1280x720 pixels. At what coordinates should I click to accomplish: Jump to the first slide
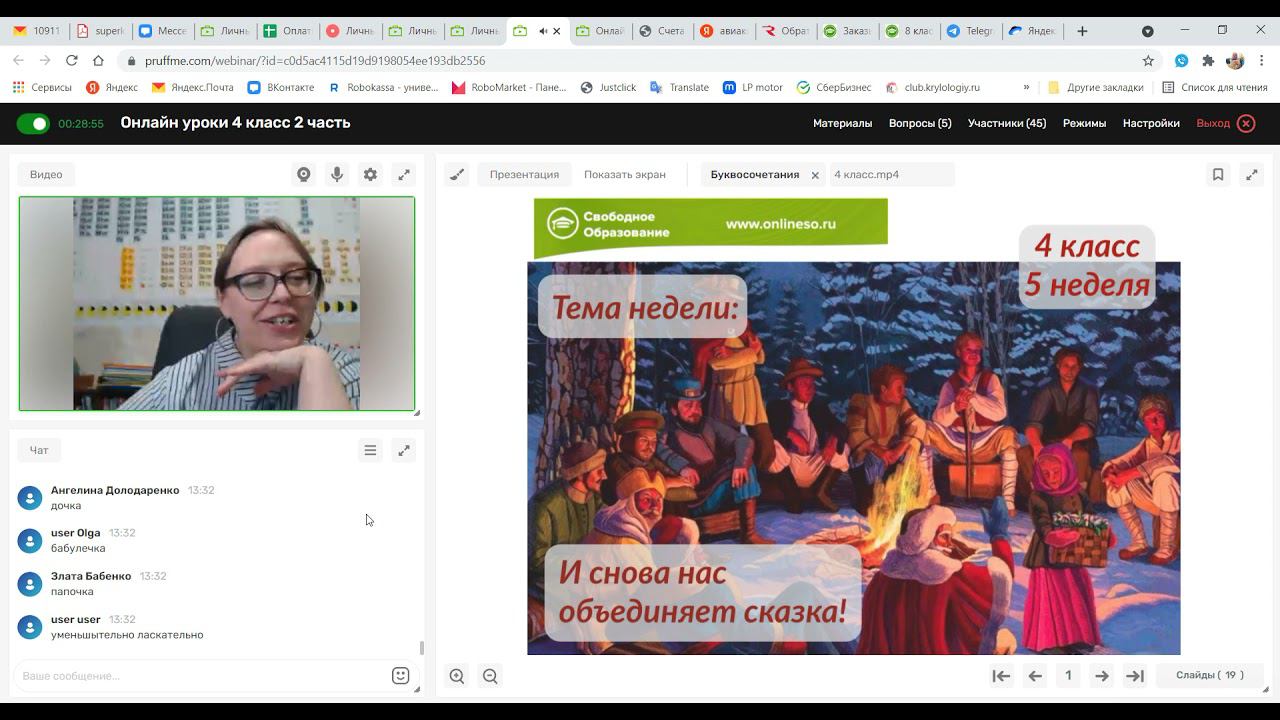[x=1001, y=676]
